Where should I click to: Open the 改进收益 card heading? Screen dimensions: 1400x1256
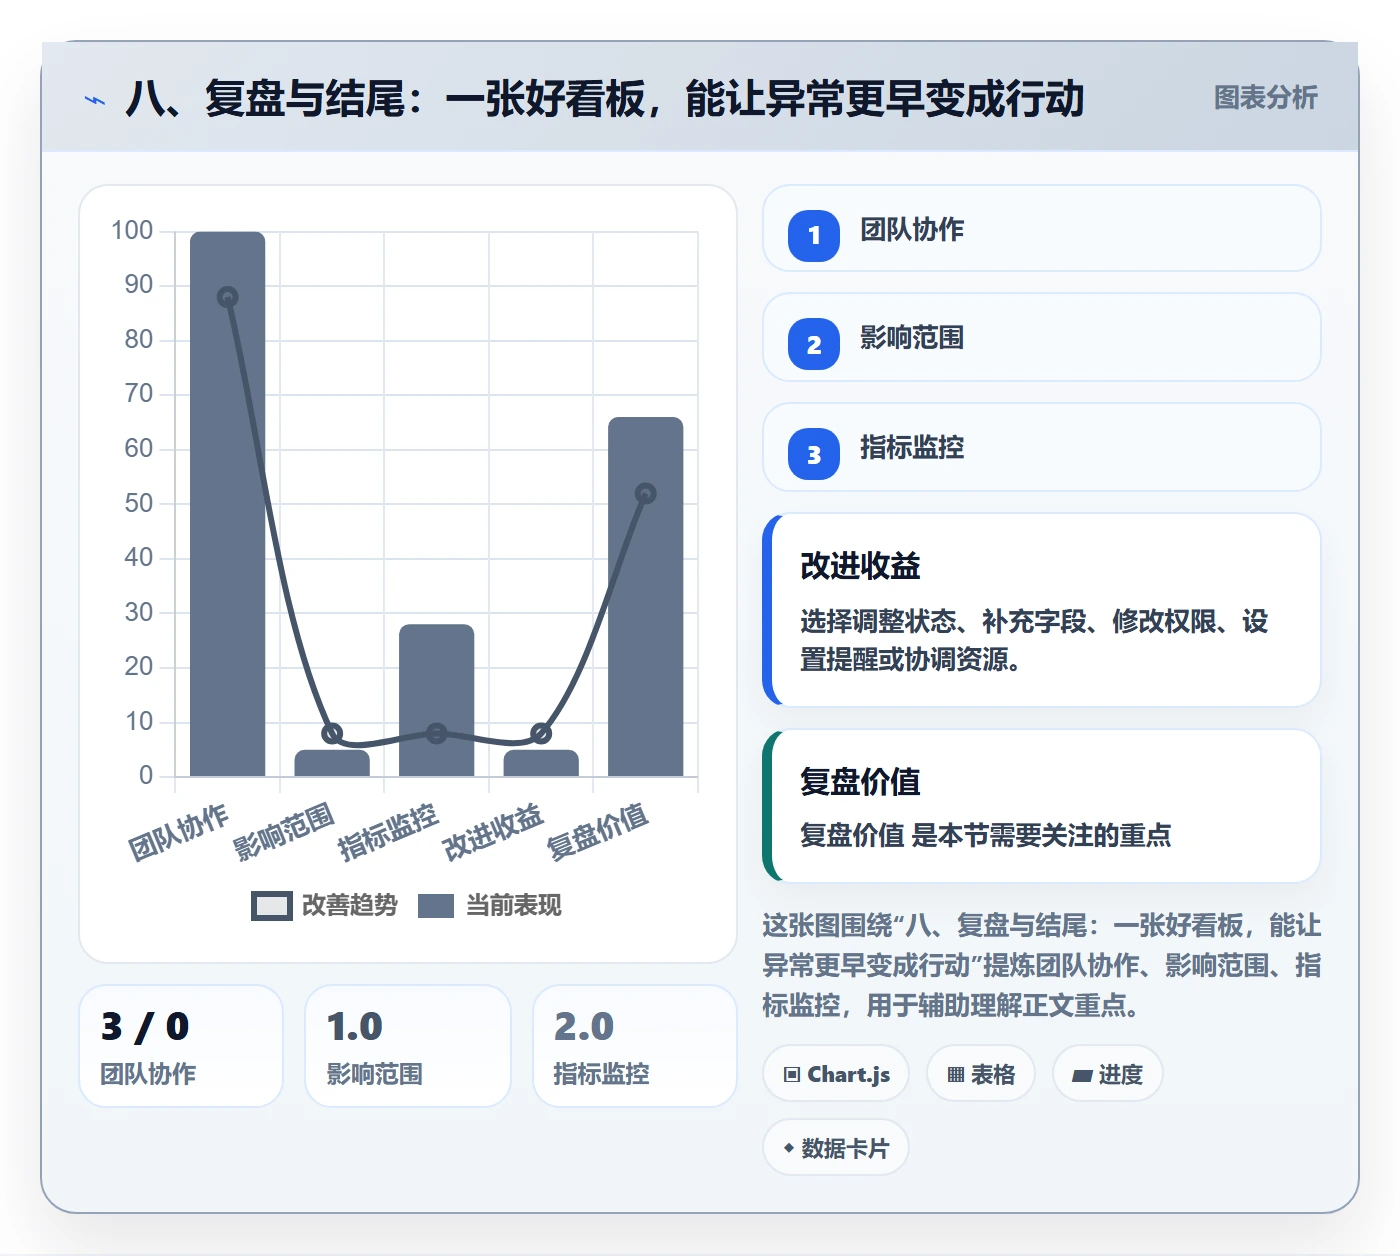tap(860, 566)
